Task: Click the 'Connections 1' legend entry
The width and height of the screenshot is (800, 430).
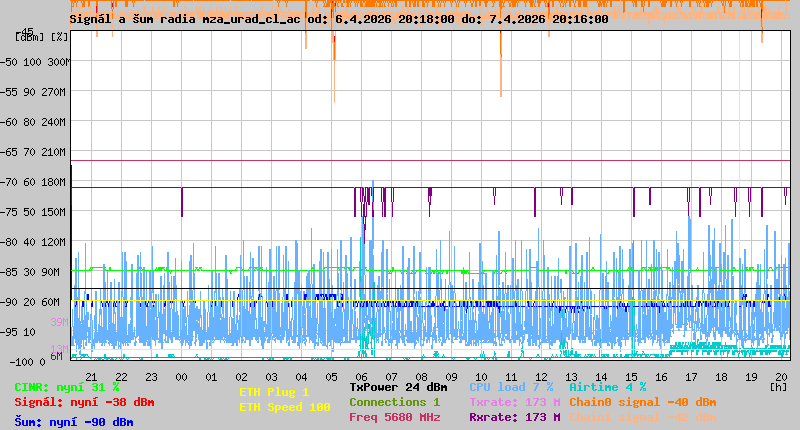Action: coord(394,402)
